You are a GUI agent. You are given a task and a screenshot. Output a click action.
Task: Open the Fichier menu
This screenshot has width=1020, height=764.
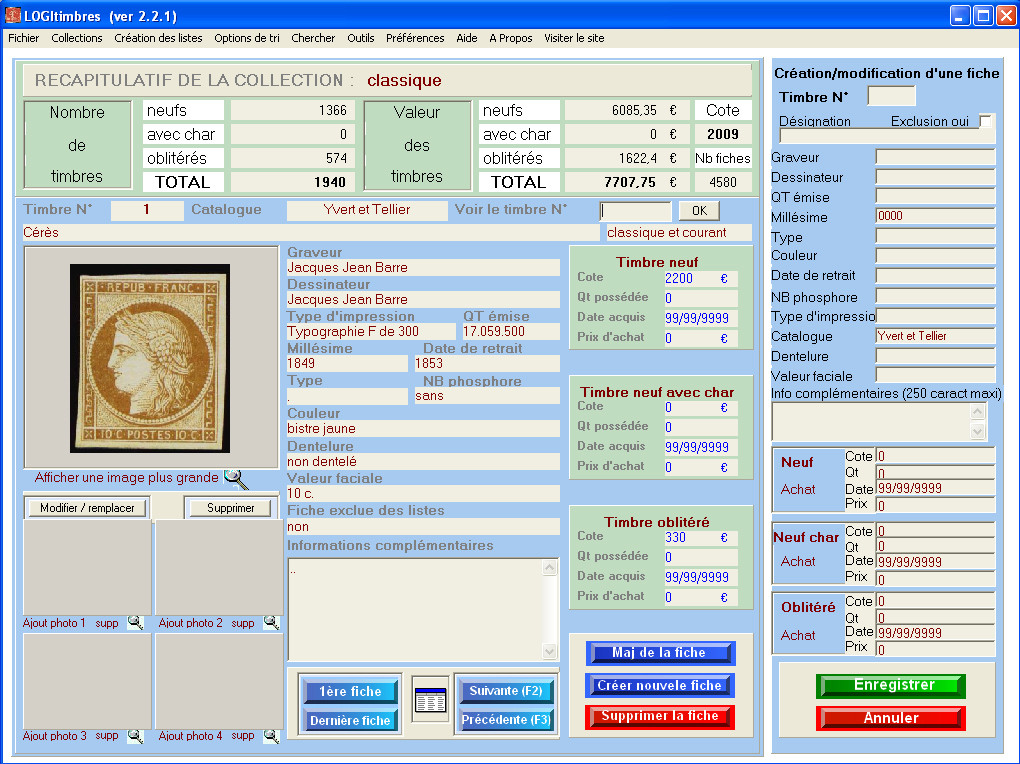click(x=23, y=38)
